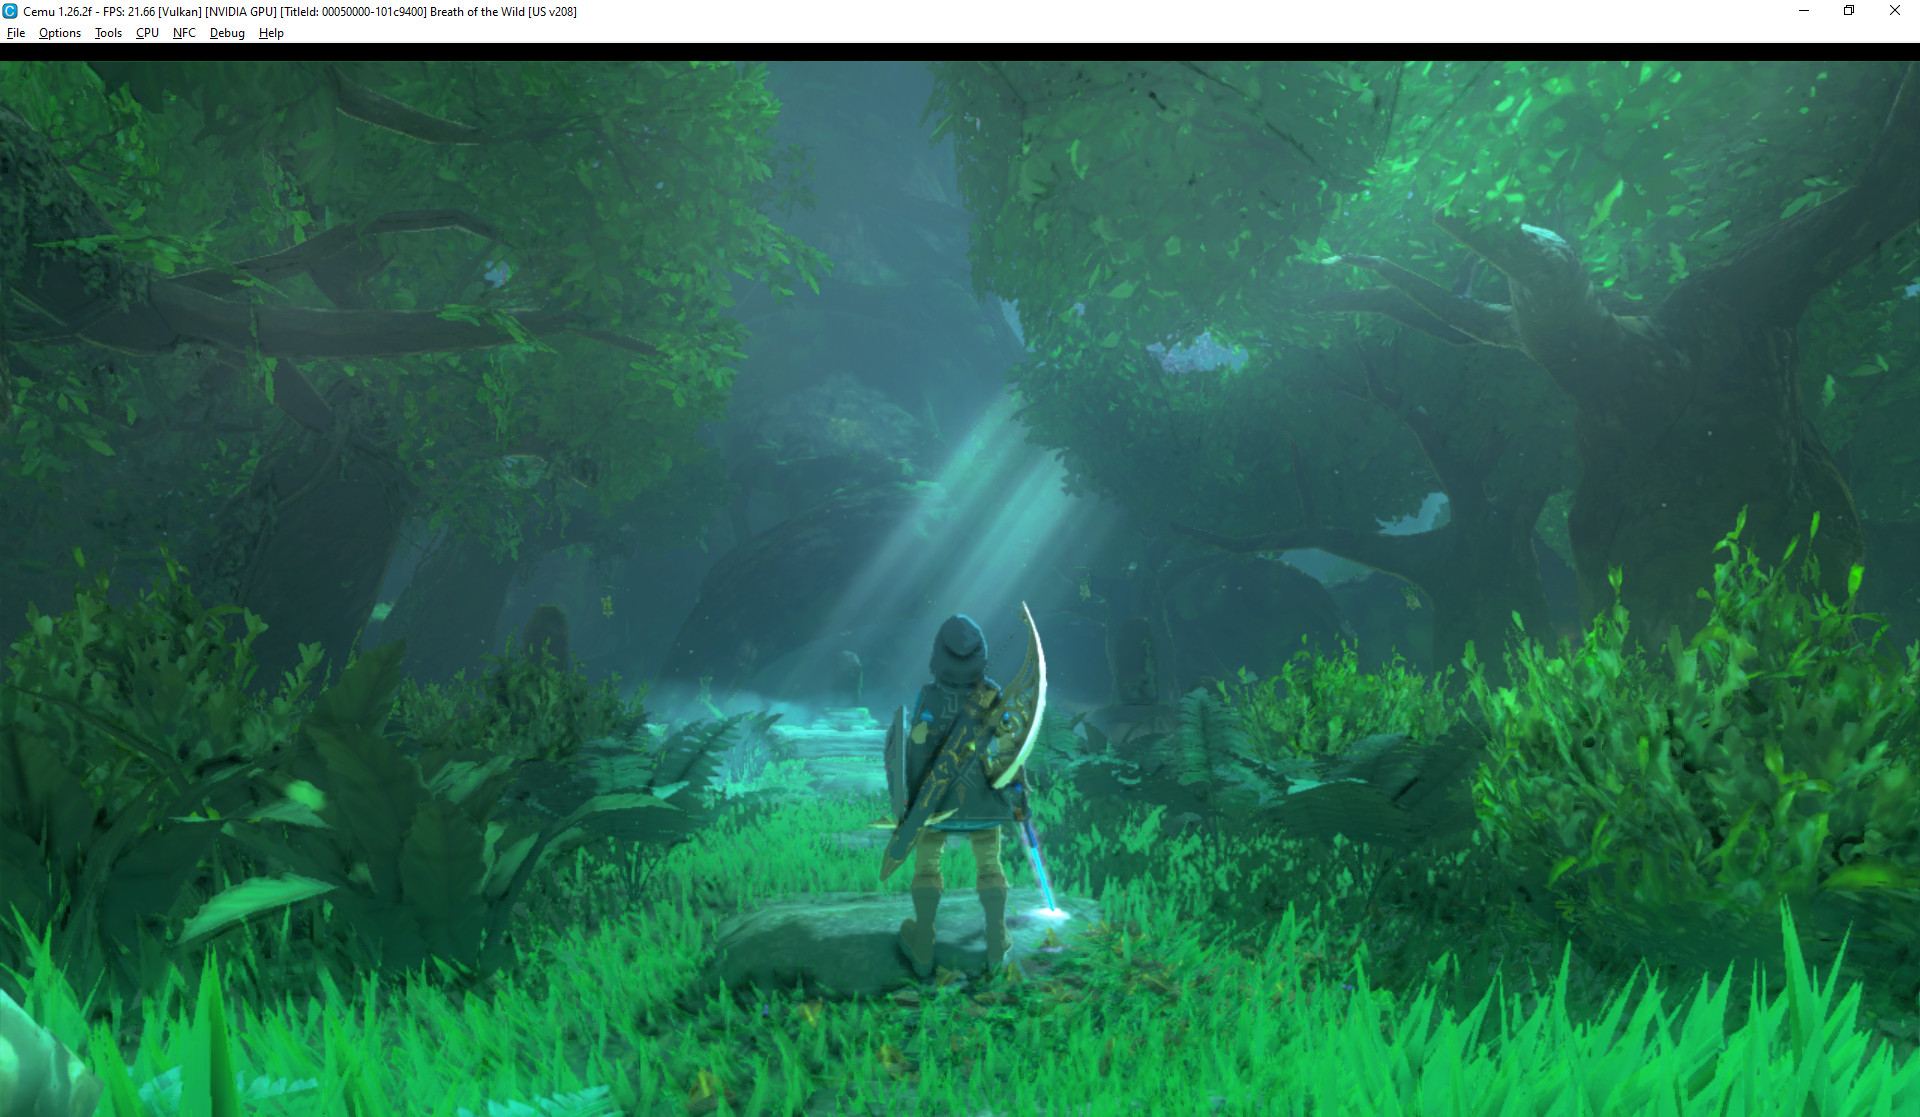The width and height of the screenshot is (1920, 1117).
Task: Open the Help menu
Action: [271, 33]
